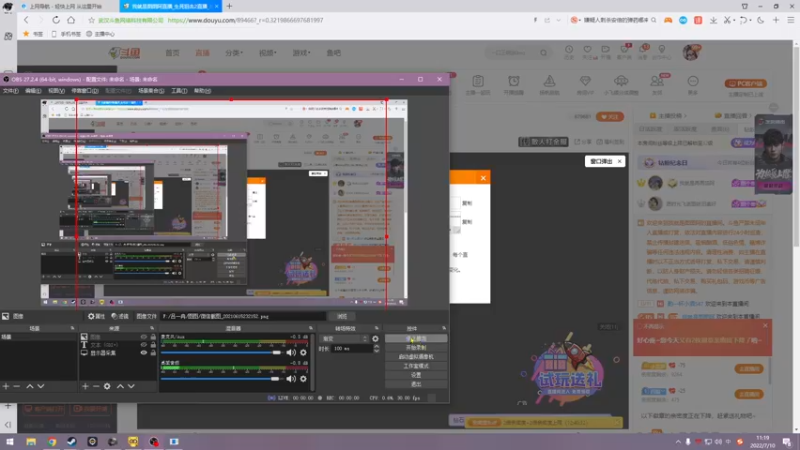Add a new source with plus icon
Viewport: 800px width, 450px height.
[85, 386]
